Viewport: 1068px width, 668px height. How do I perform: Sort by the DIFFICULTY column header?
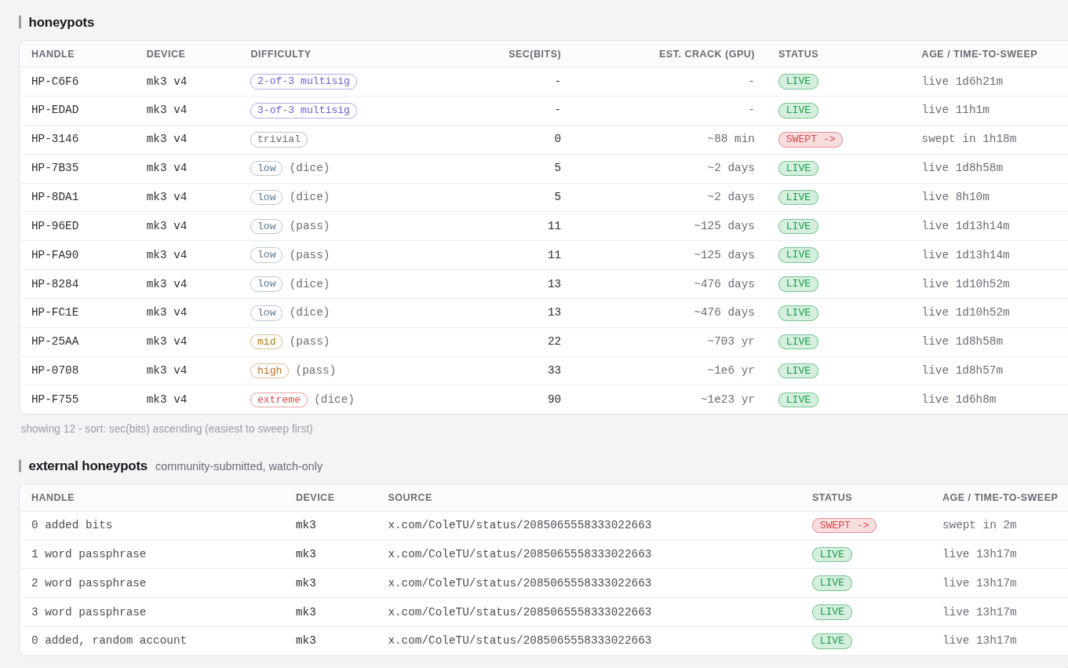tap(281, 54)
